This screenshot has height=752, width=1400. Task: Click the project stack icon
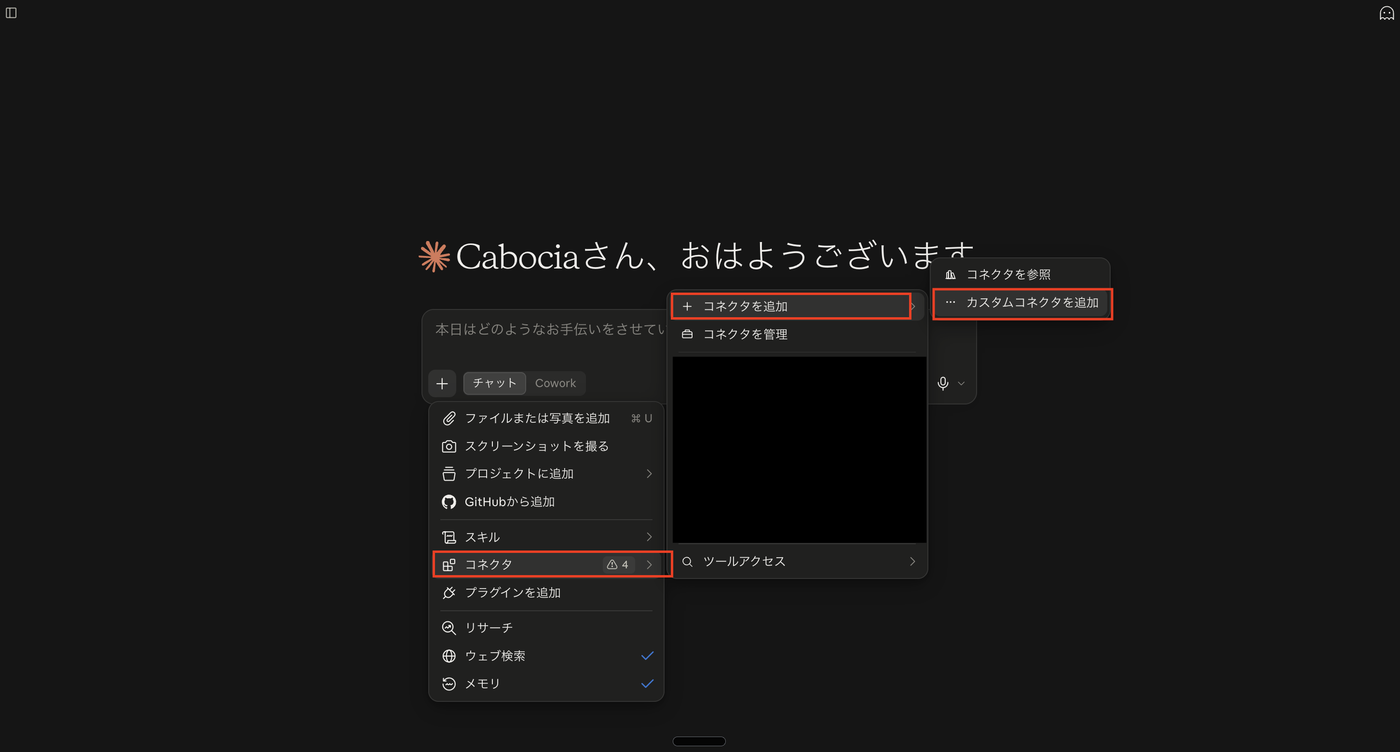(x=449, y=474)
